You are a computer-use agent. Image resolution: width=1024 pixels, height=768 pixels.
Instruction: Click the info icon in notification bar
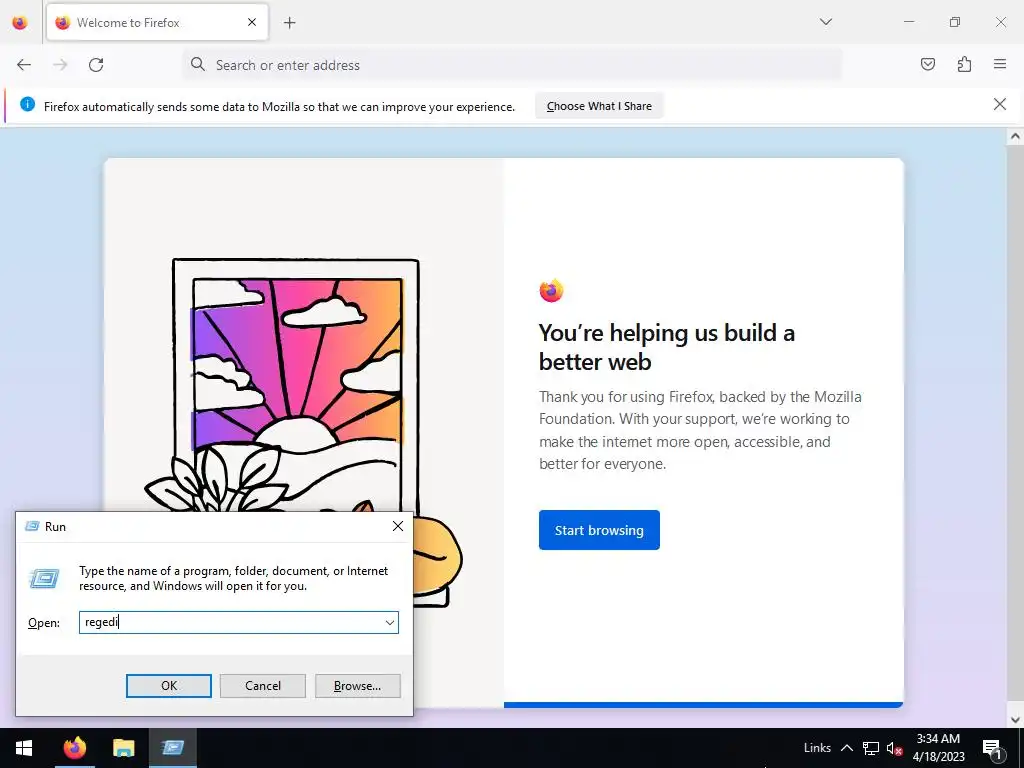(27, 104)
